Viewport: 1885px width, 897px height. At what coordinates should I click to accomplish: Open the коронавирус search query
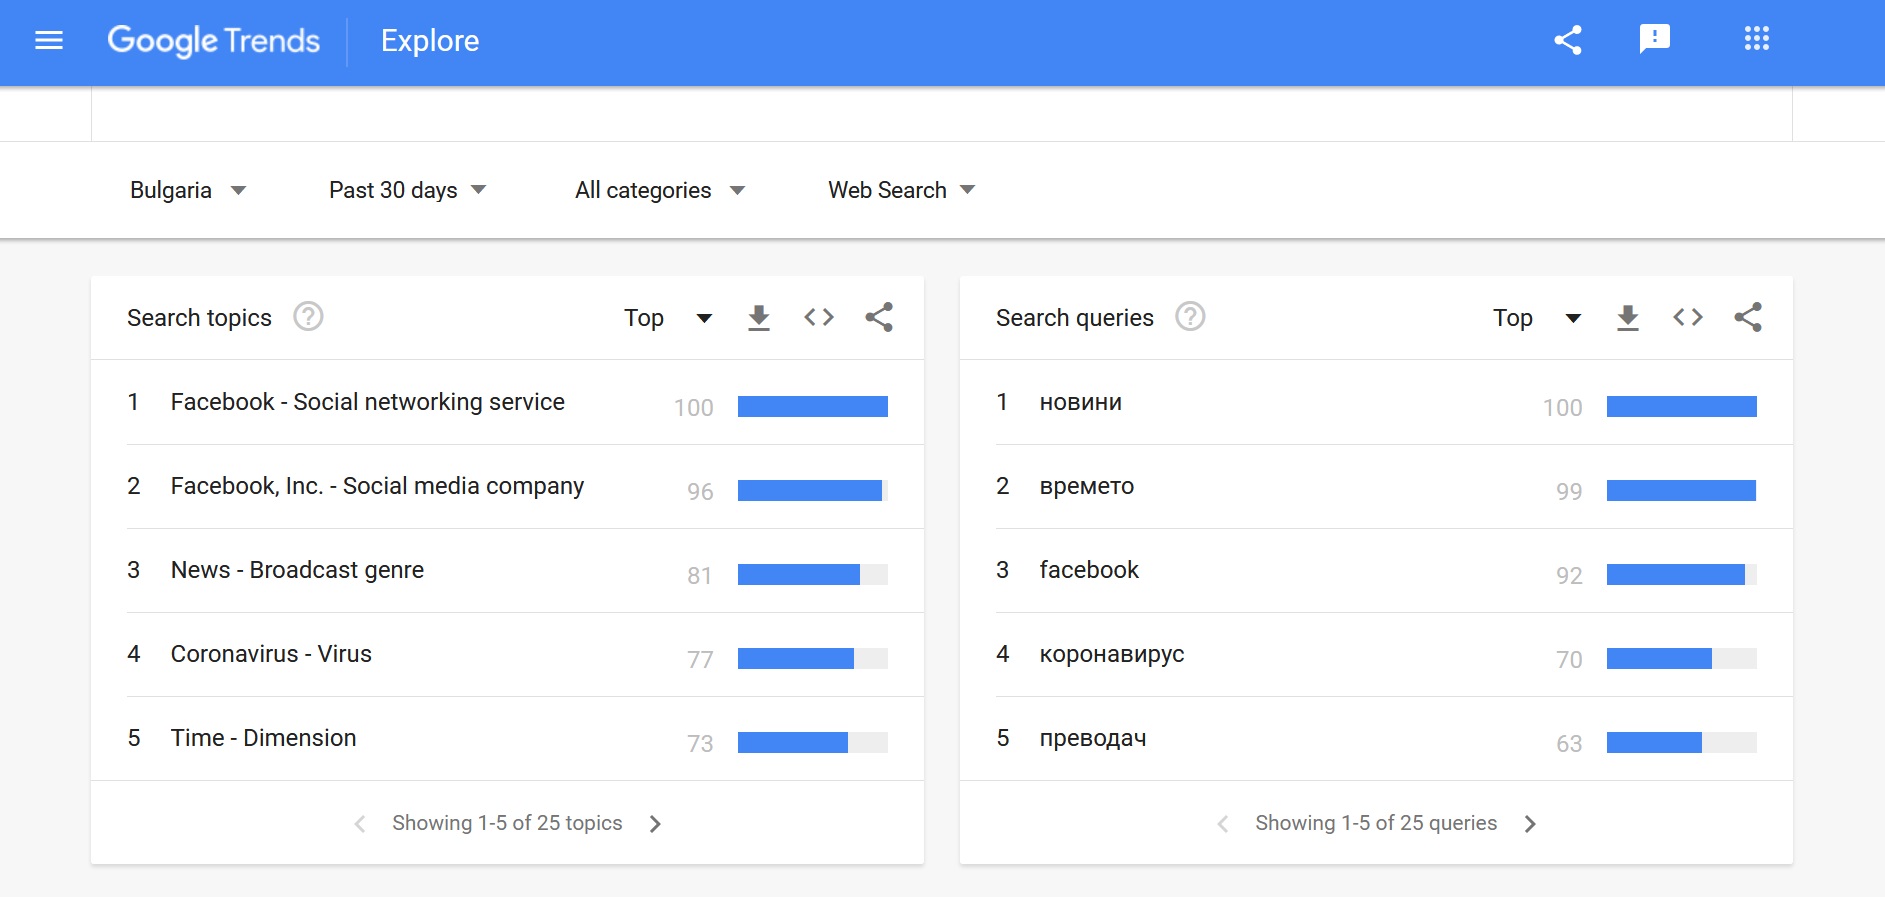1112,655
